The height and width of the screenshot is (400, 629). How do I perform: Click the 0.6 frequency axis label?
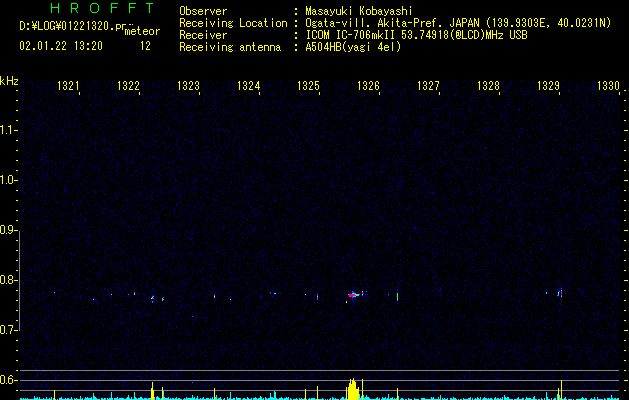8,380
